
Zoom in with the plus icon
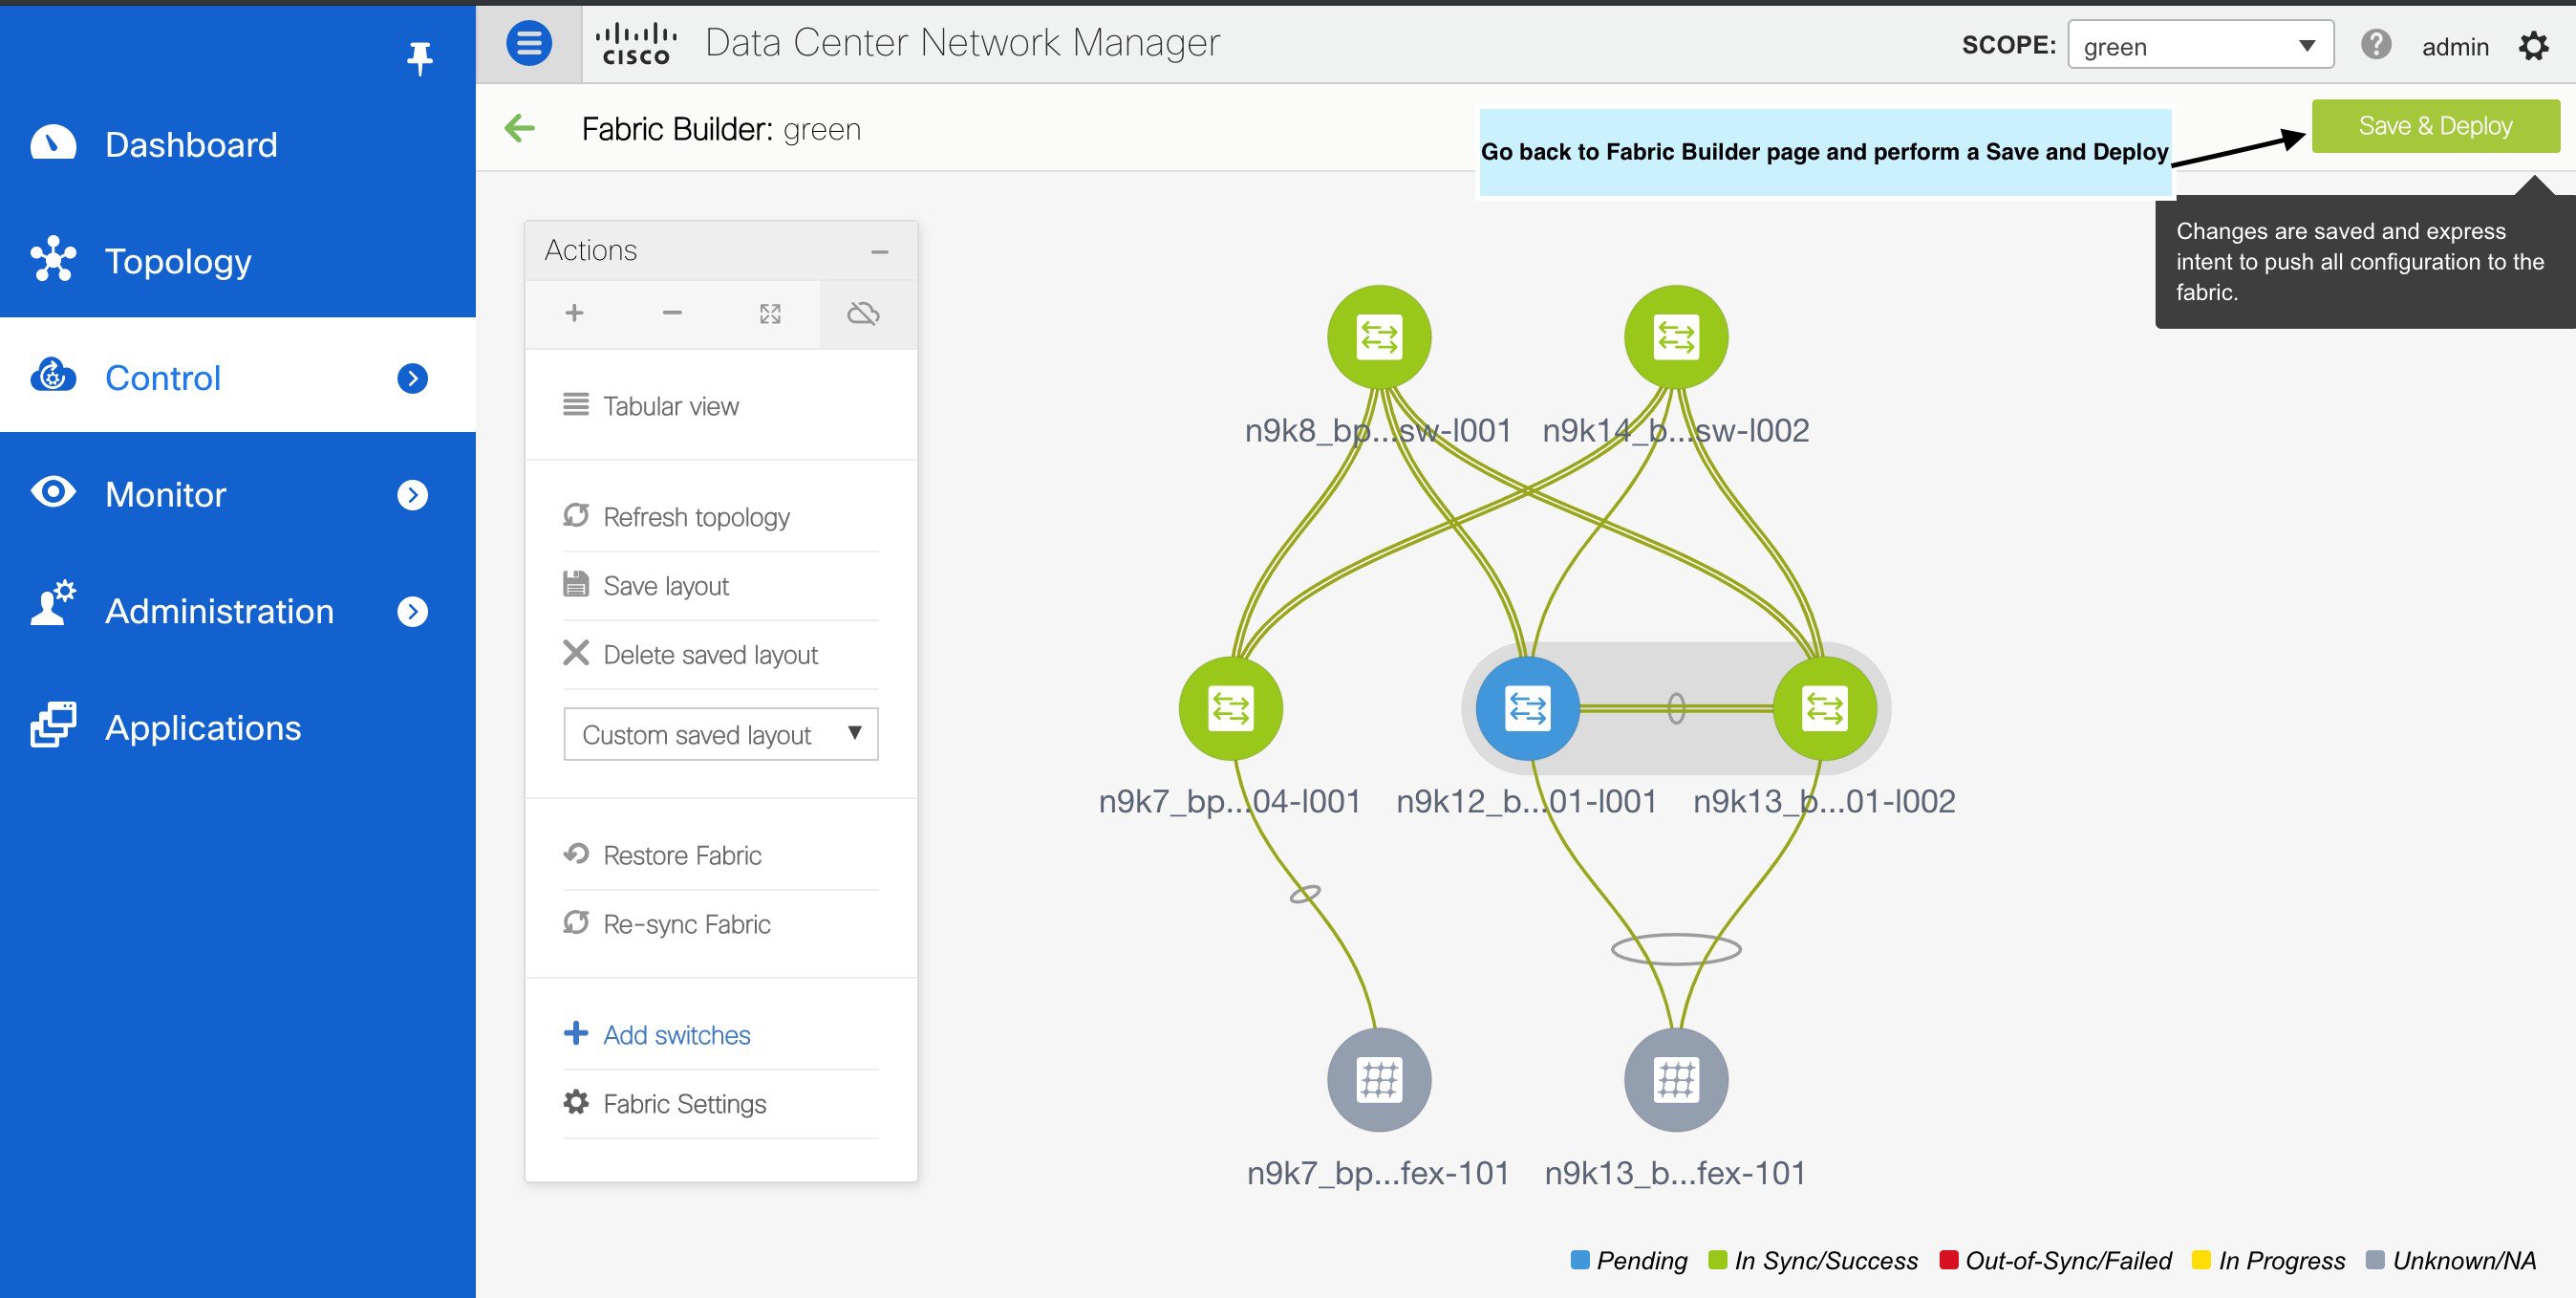(x=574, y=313)
